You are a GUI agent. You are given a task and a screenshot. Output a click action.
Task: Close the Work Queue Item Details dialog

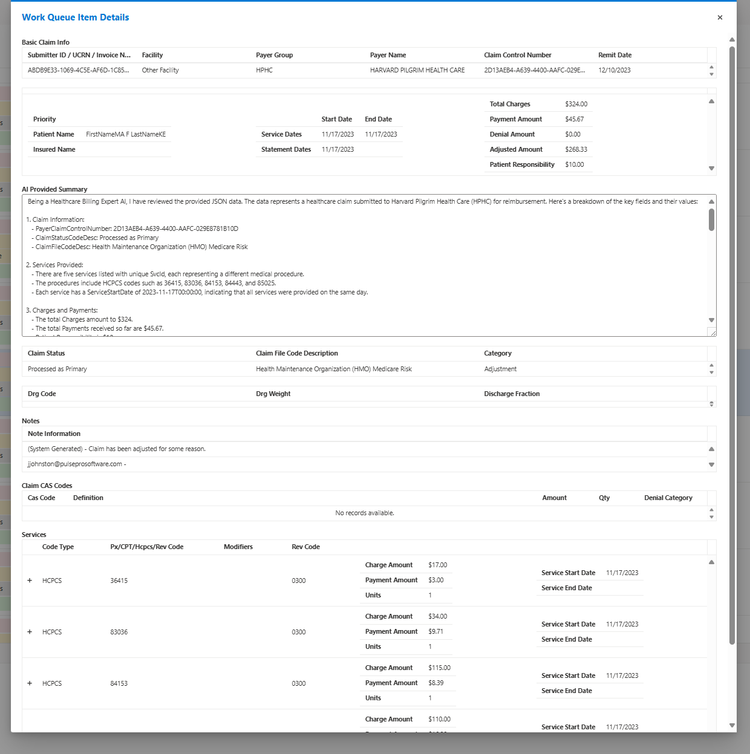720,17
